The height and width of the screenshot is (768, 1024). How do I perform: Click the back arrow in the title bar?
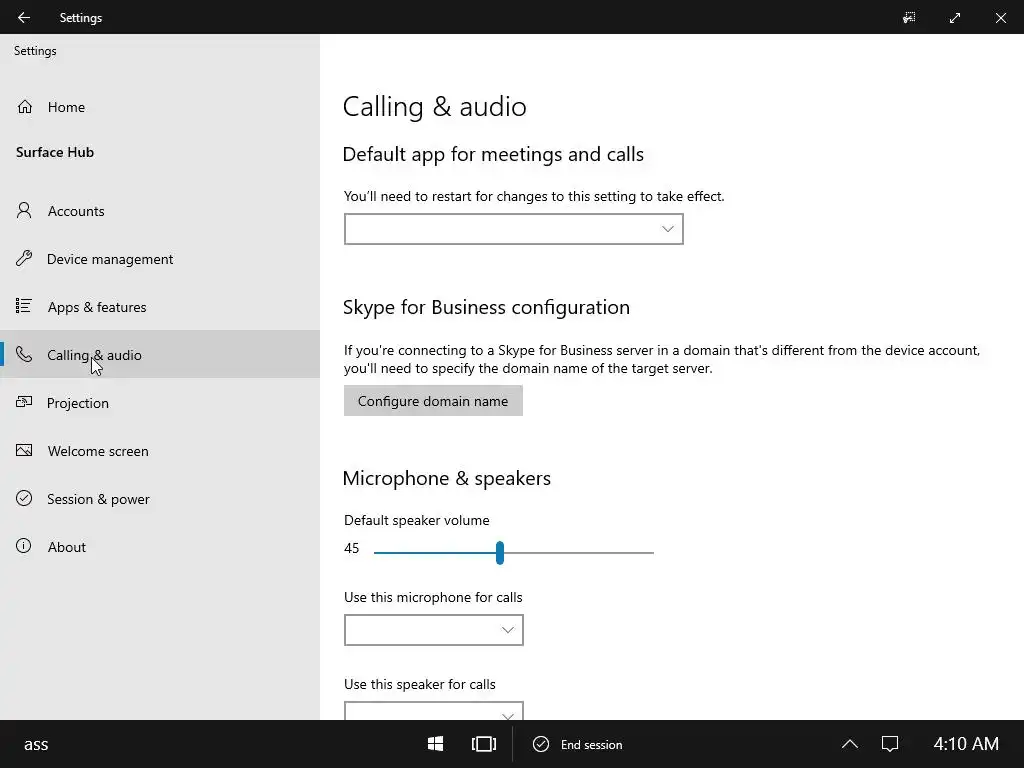pyautogui.click(x=24, y=18)
